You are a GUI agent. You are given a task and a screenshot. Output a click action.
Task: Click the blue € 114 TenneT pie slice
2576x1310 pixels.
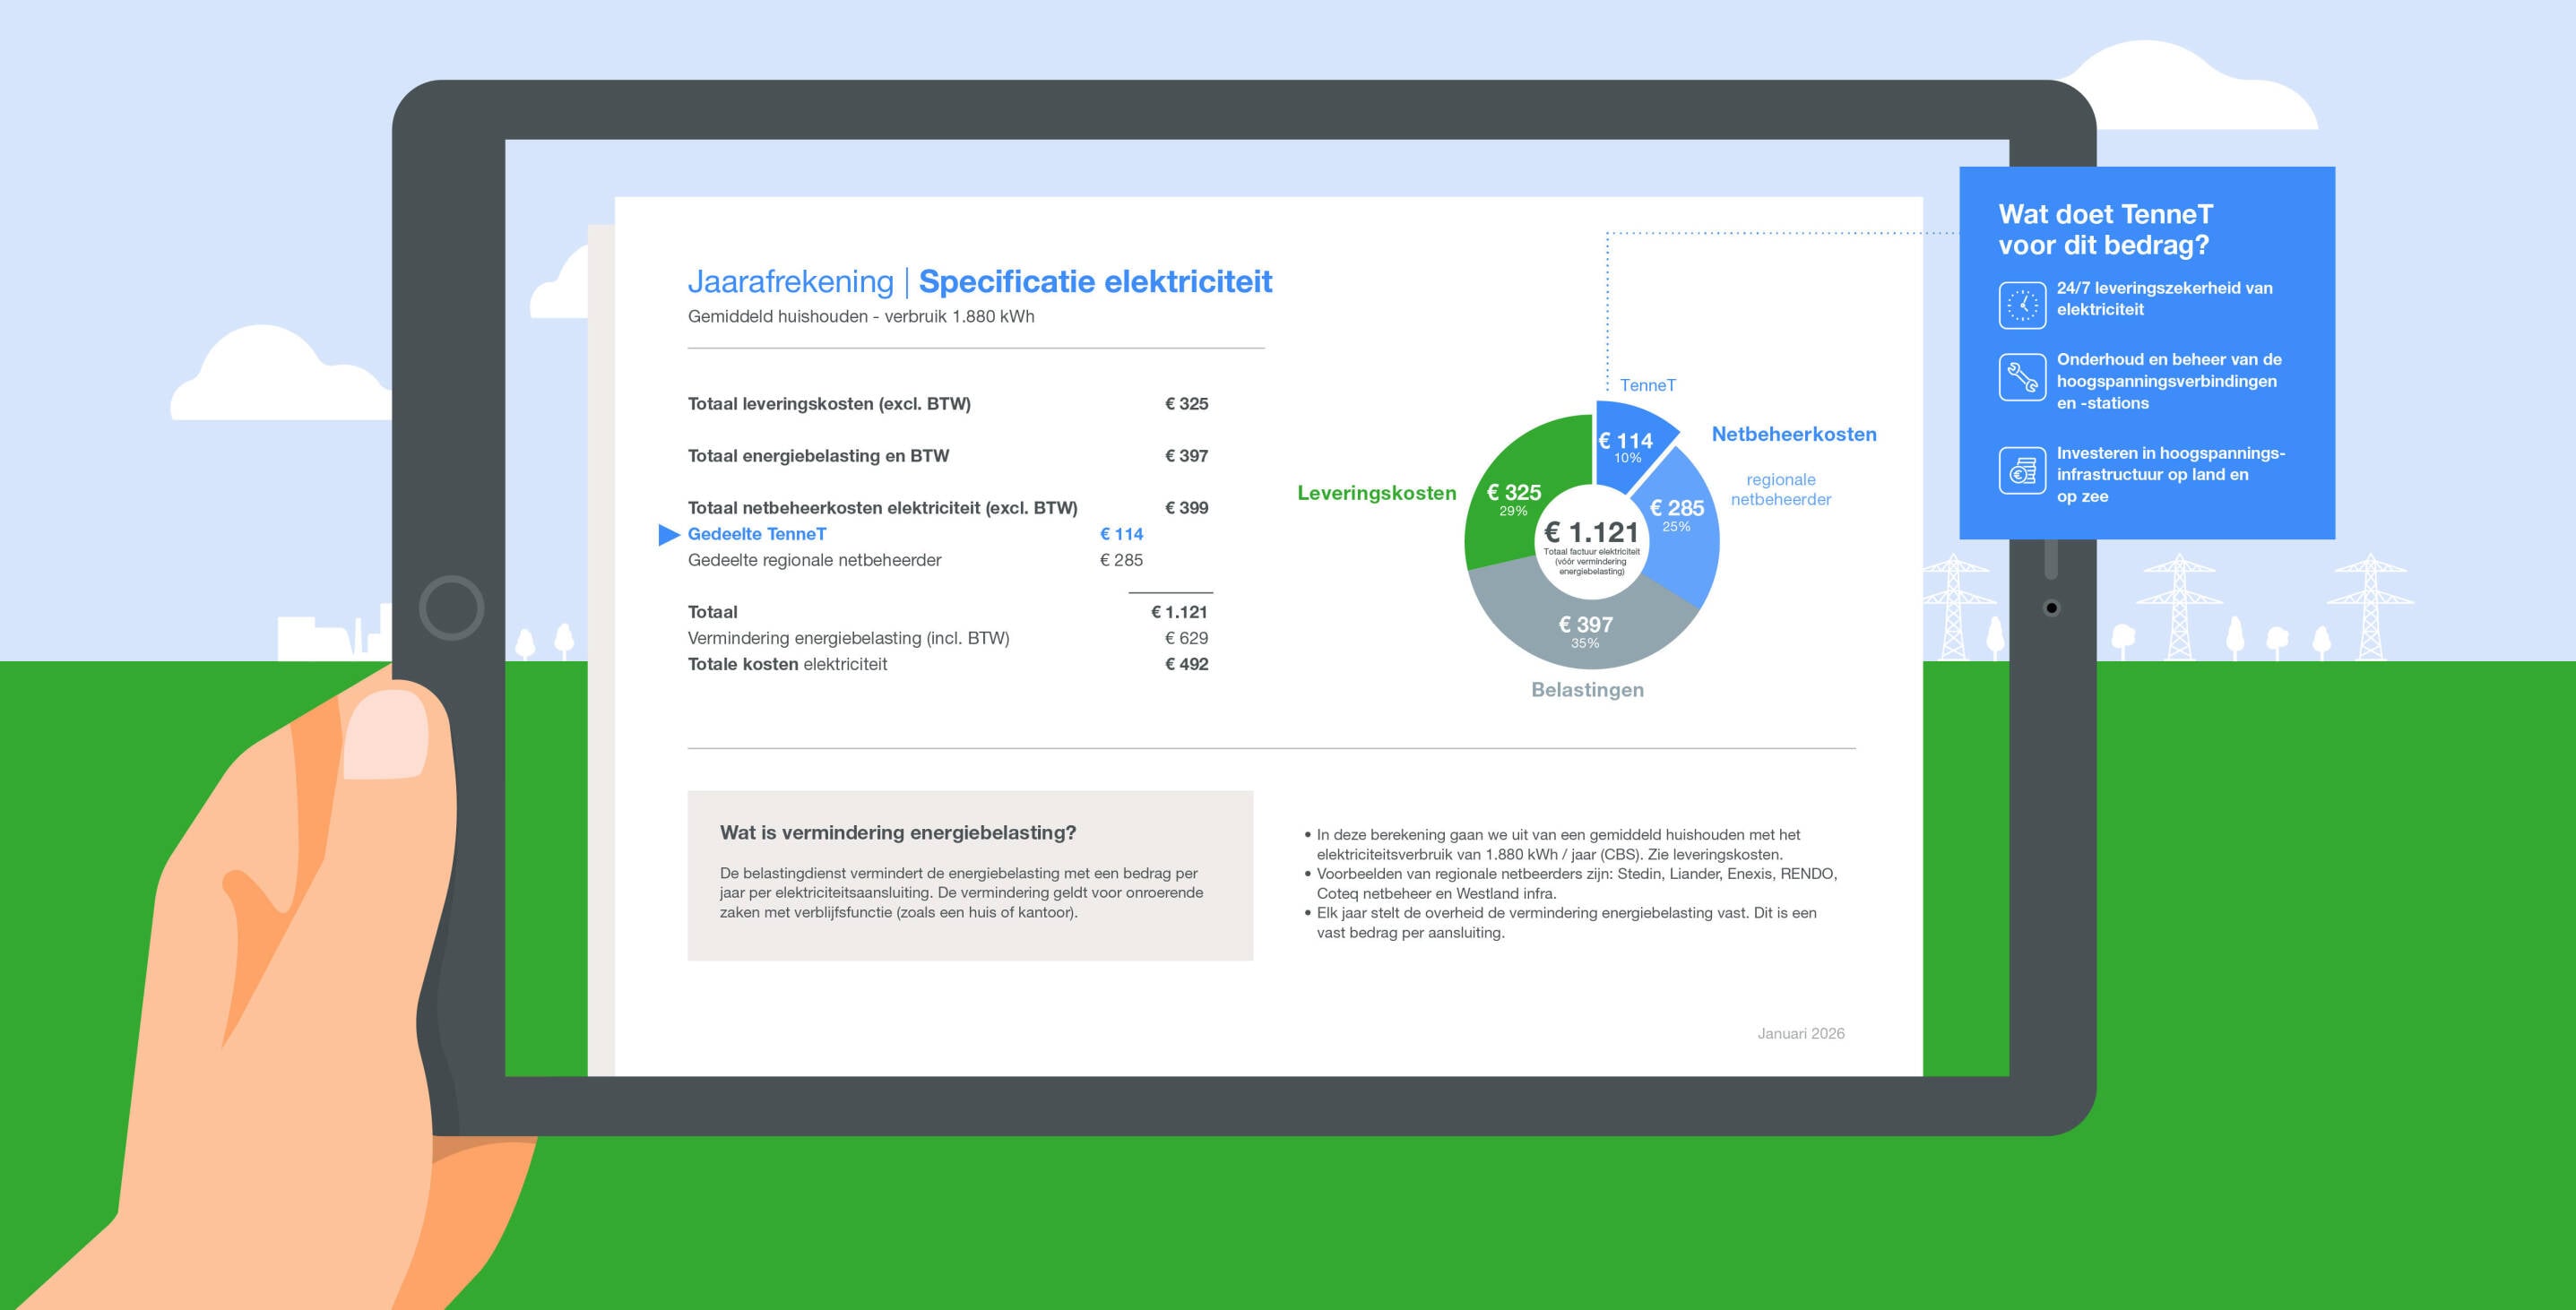click(x=1624, y=443)
